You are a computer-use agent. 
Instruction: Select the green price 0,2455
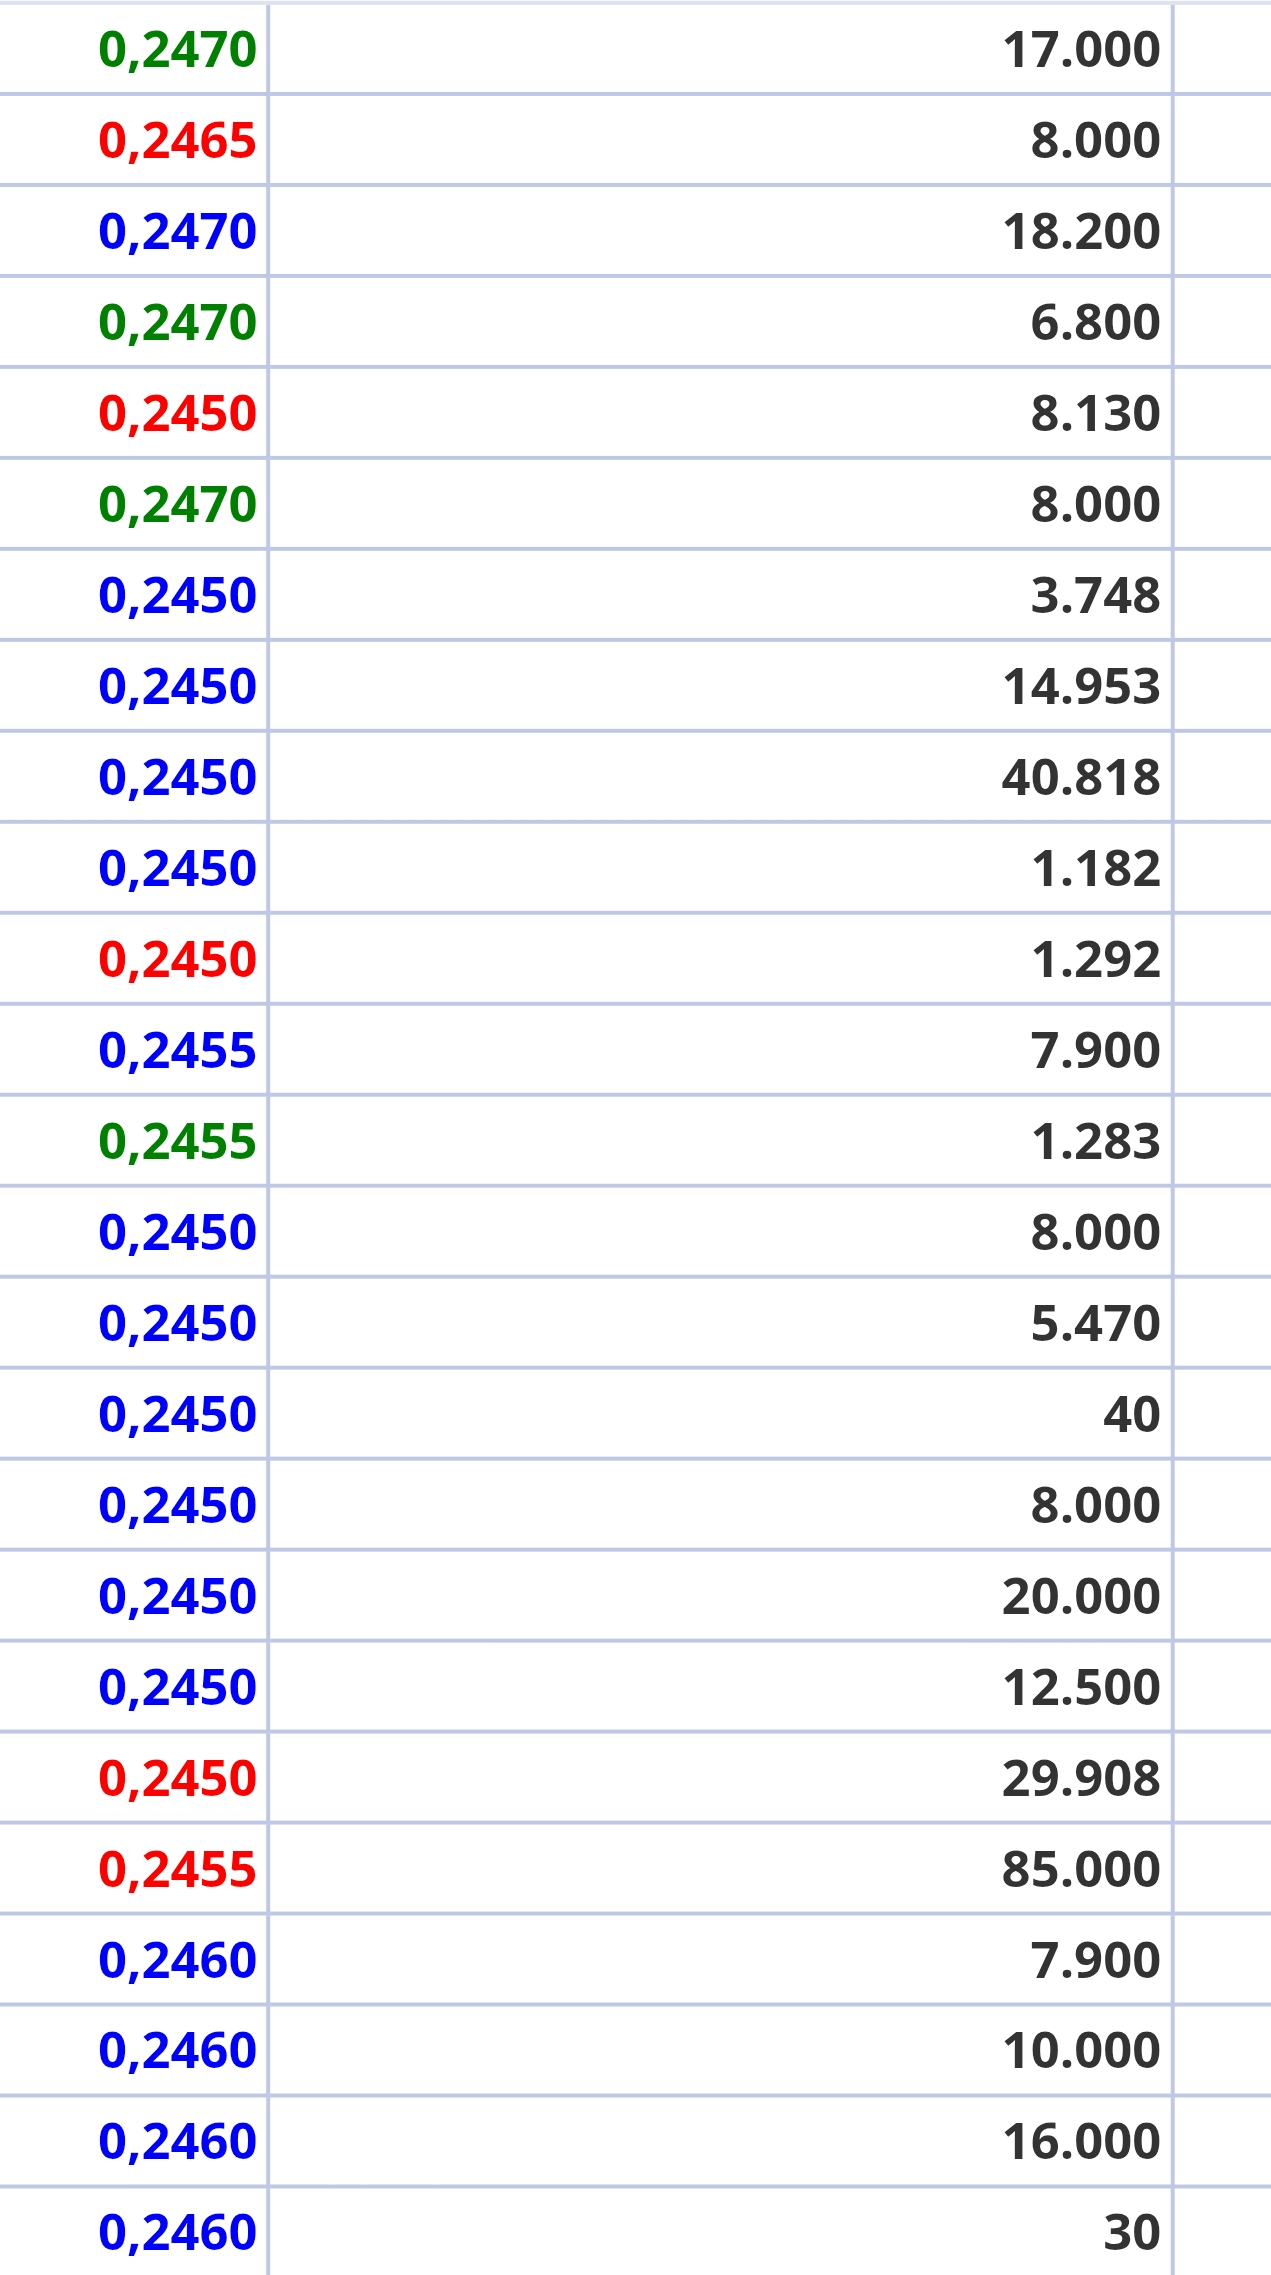177,1142
